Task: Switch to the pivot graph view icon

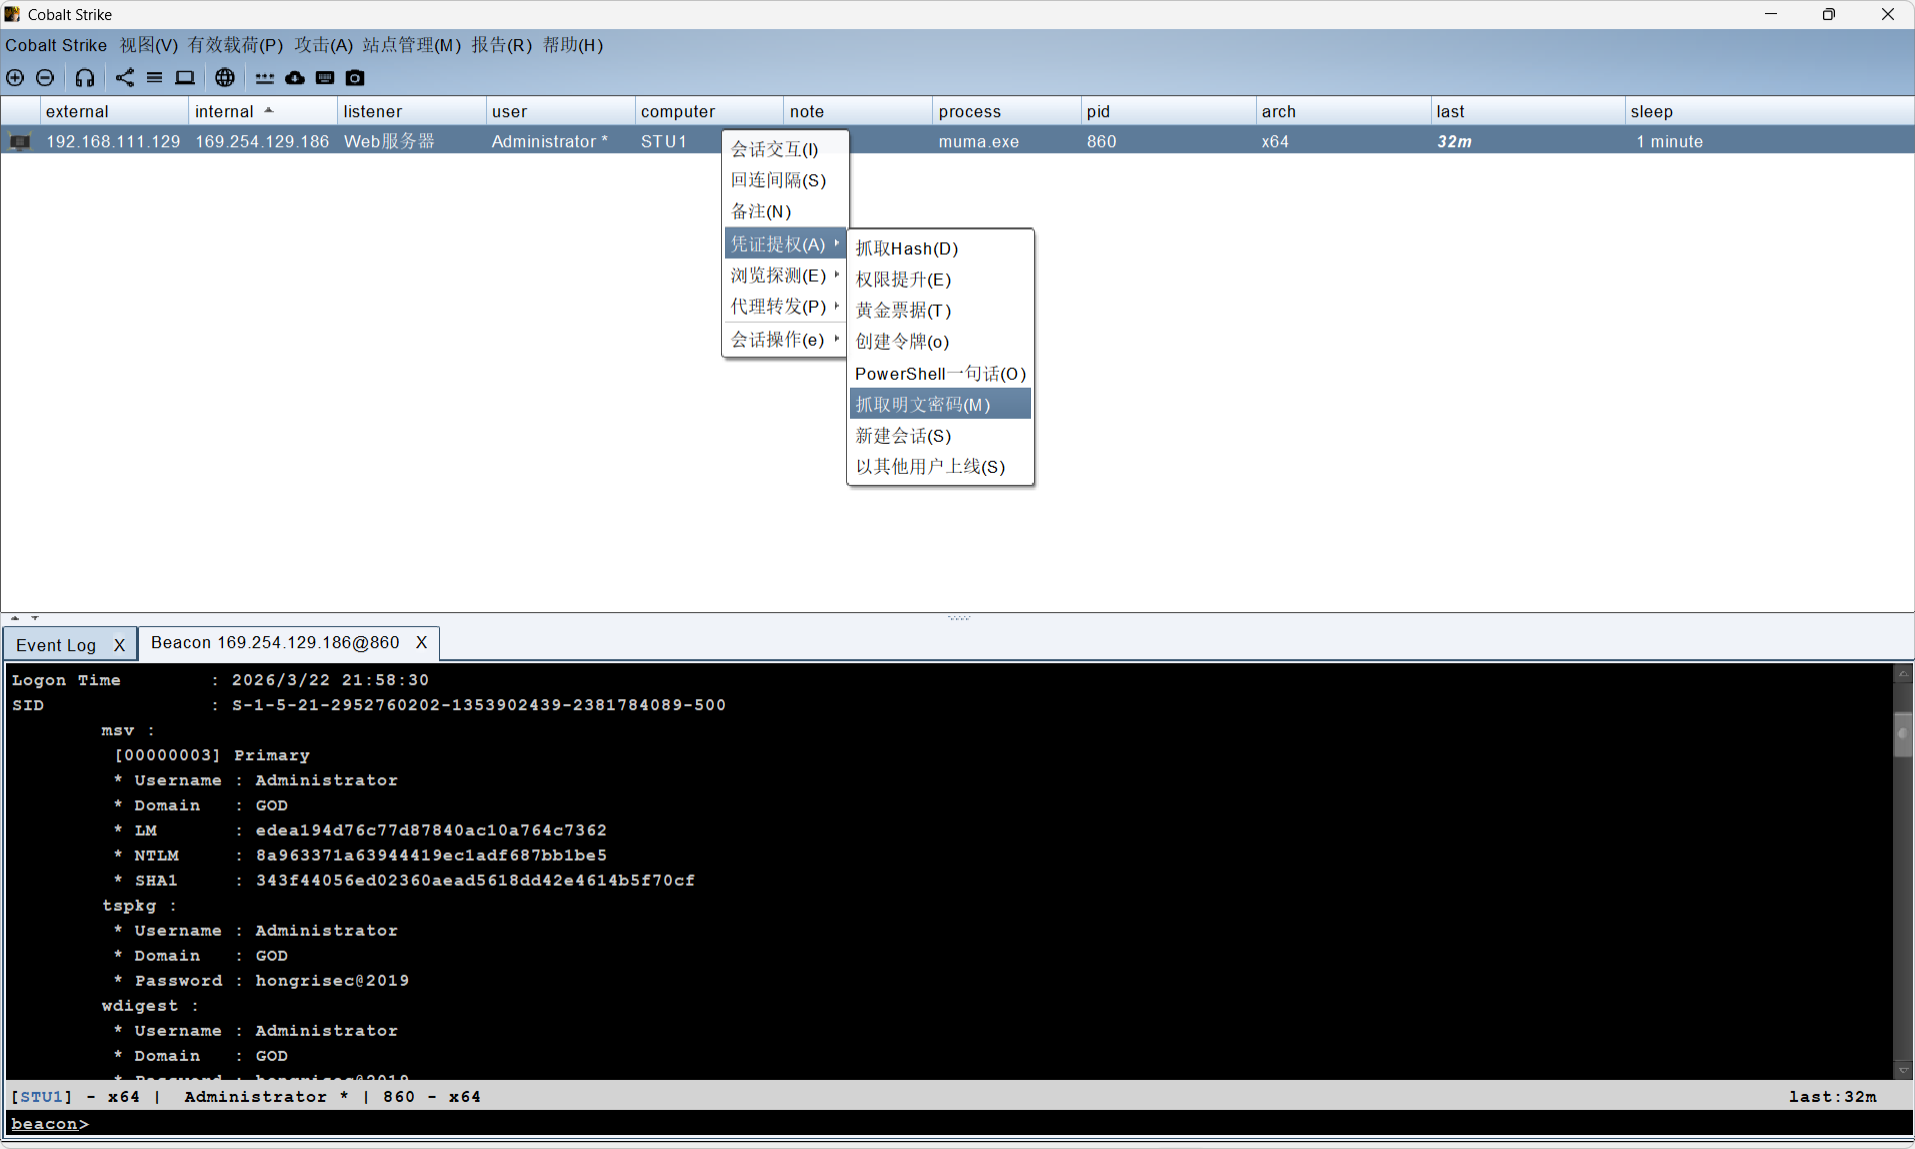Action: click(x=125, y=77)
